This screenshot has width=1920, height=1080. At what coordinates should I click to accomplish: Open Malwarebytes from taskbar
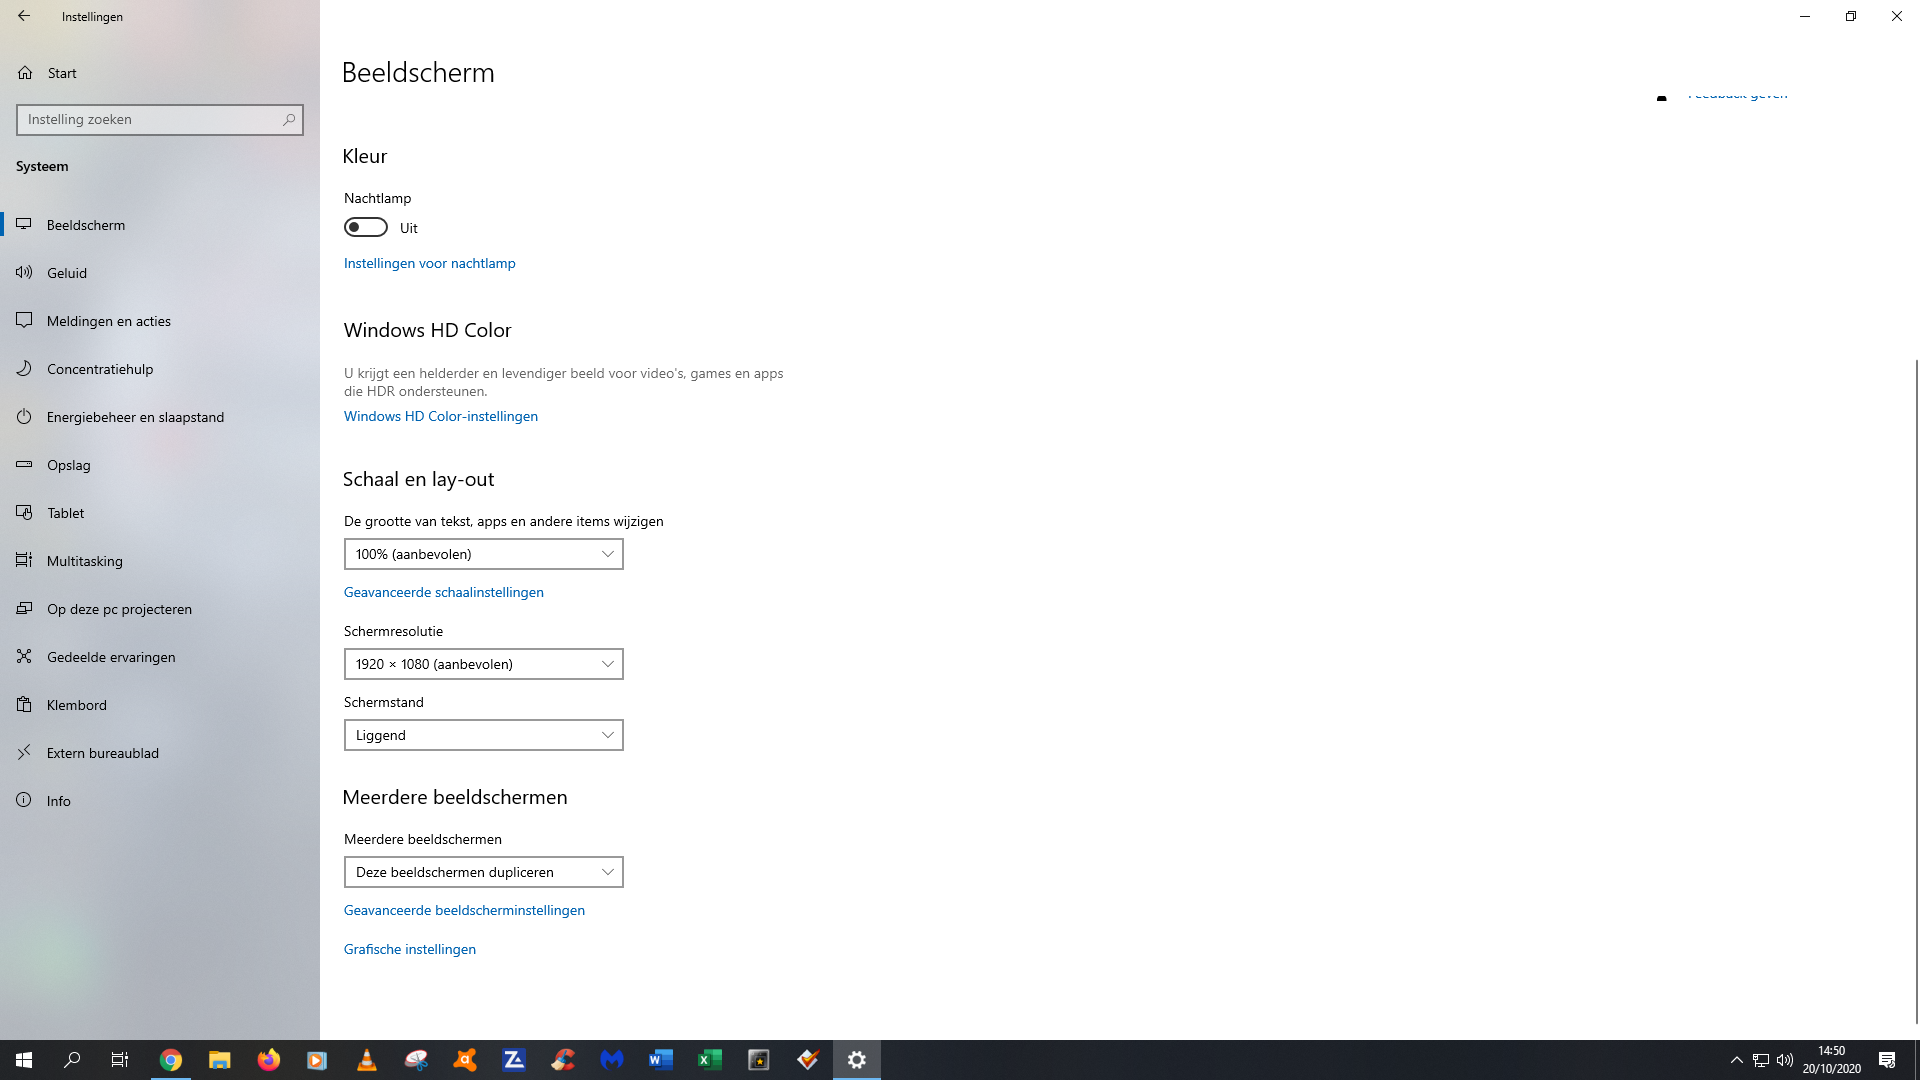pyautogui.click(x=612, y=1060)
